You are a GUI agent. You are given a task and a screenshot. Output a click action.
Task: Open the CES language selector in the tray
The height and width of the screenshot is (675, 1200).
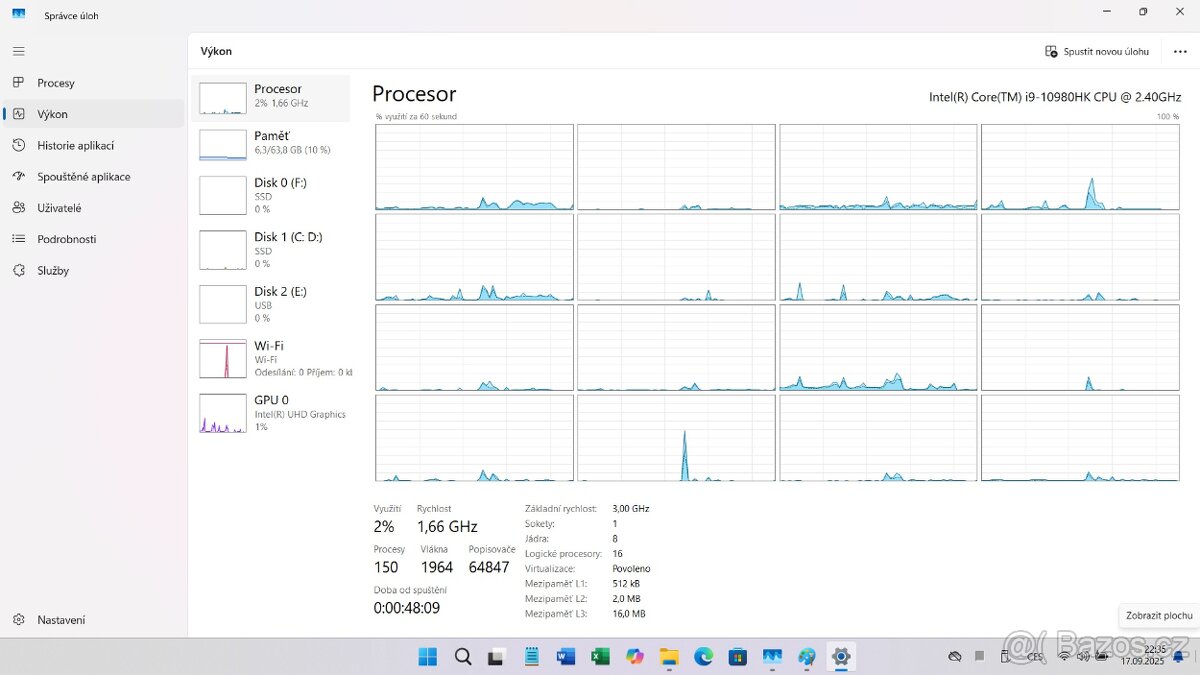[1035, 657]
